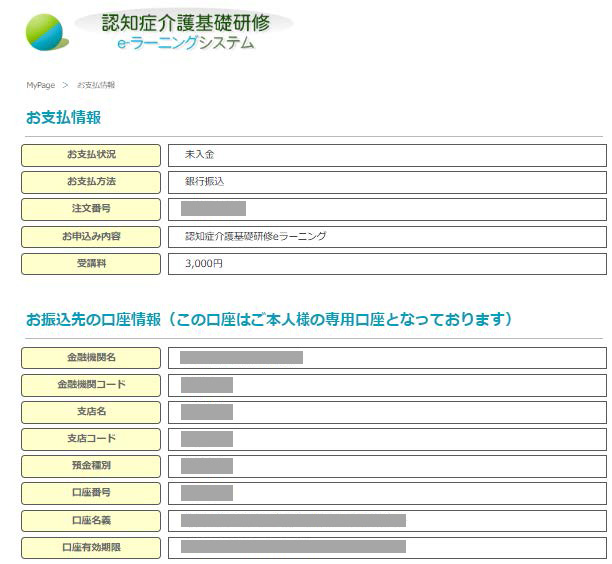The width and height of the screenshot is (612, 564).
Task: Click the green-blue globe logo icon
Action: [47, 32]
